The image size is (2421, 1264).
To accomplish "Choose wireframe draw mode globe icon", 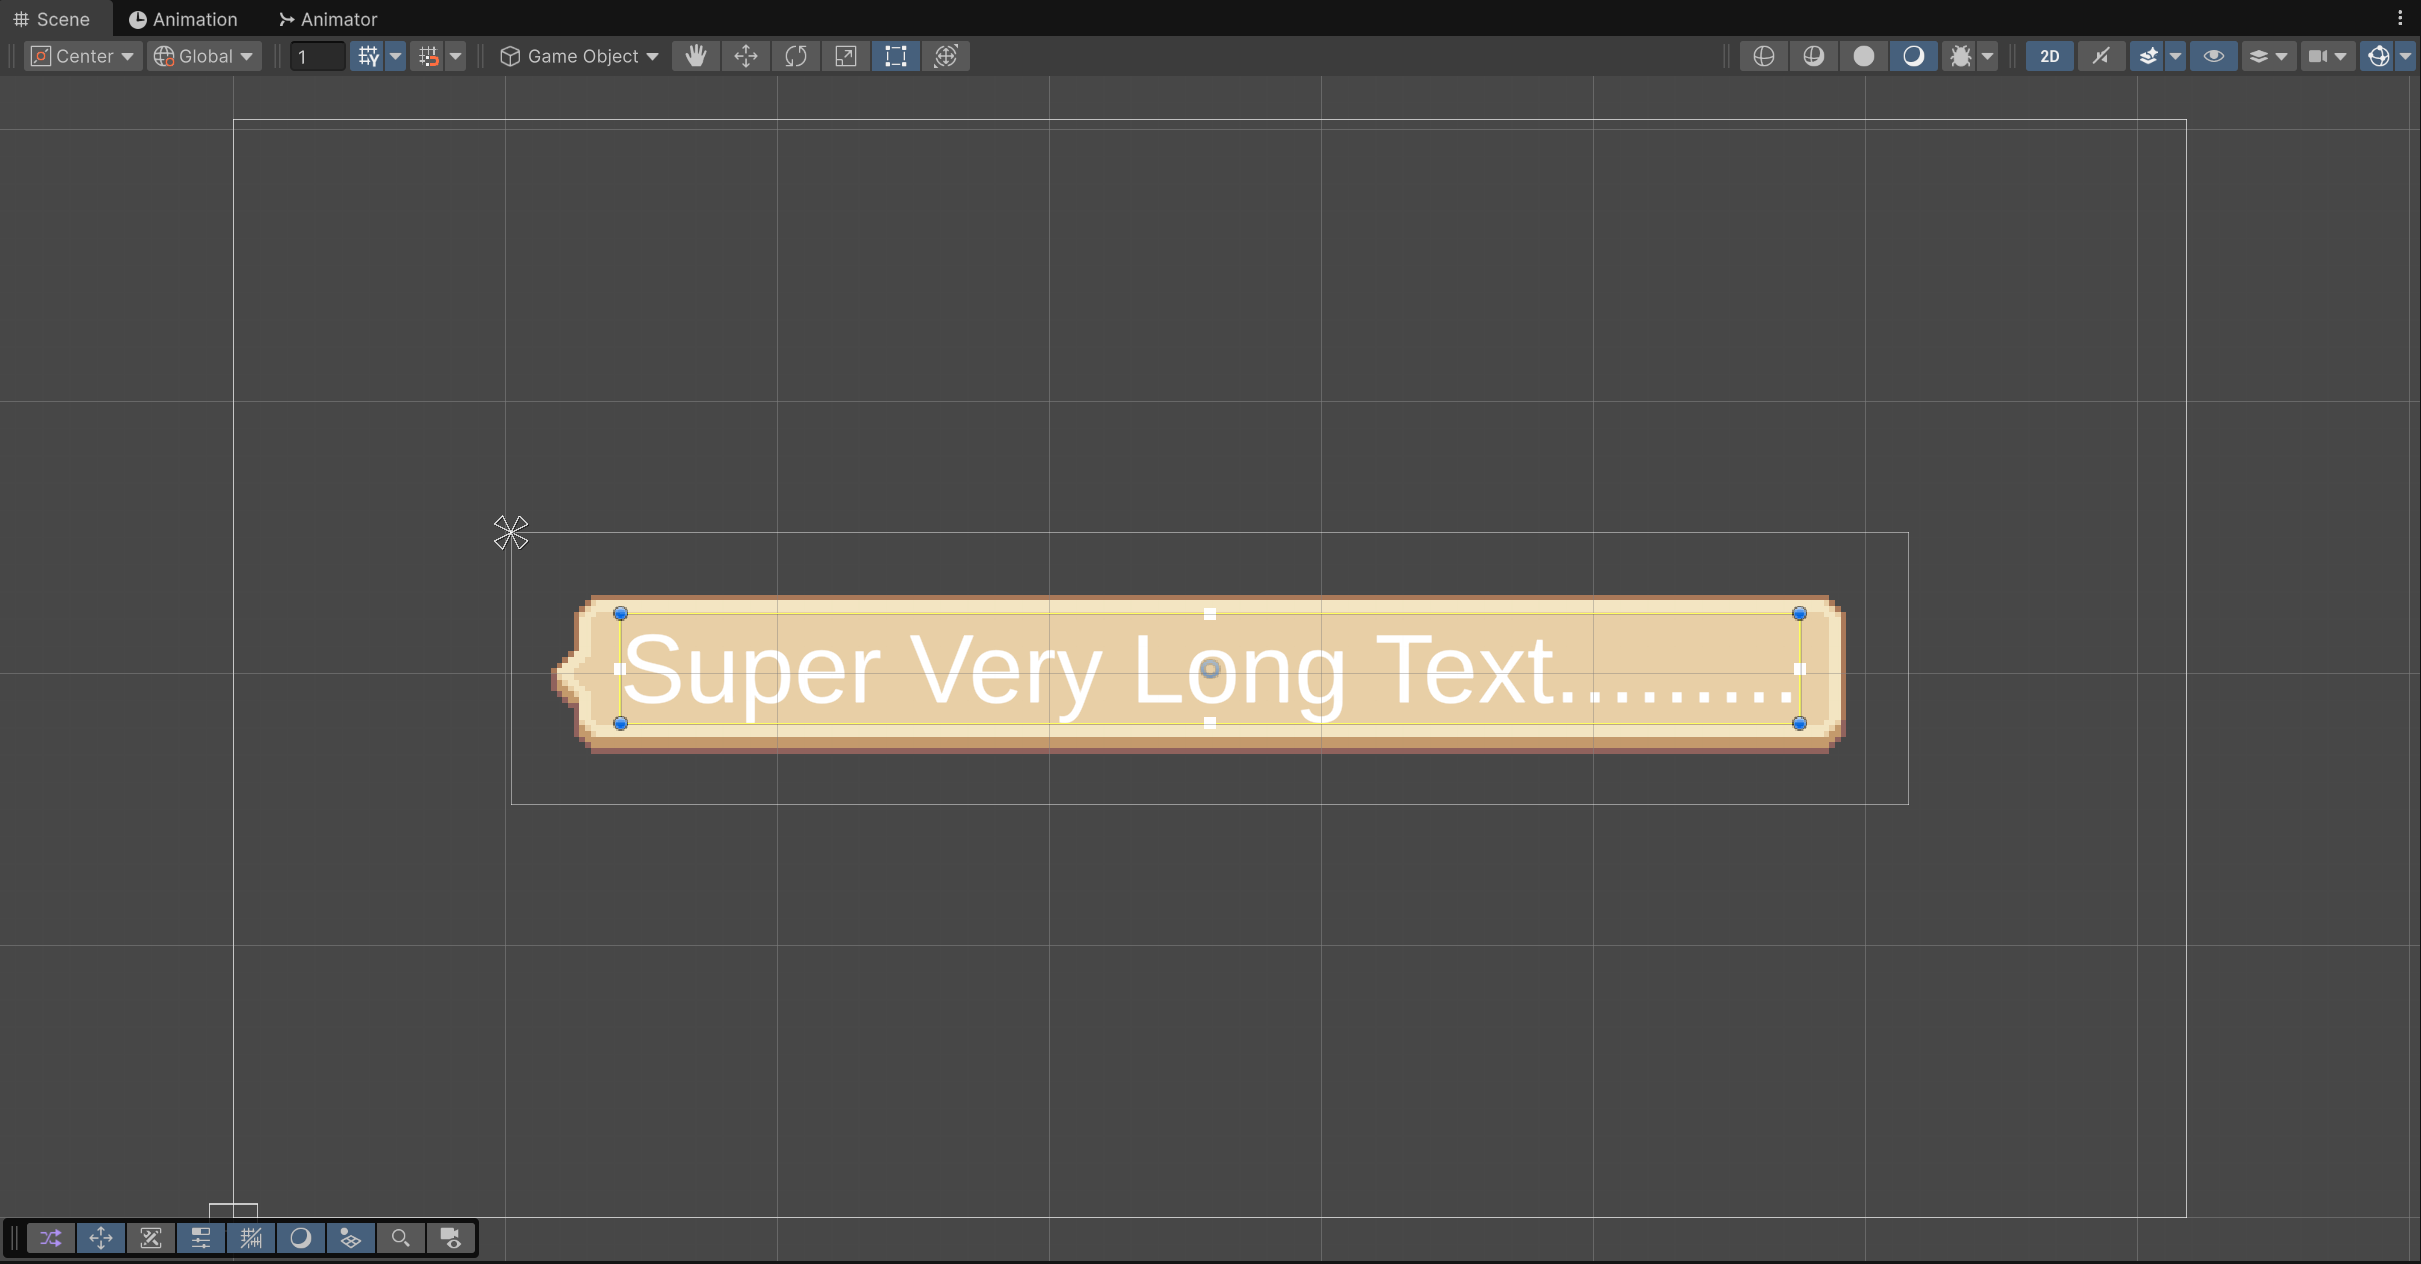I will [x=1763, y=56].
